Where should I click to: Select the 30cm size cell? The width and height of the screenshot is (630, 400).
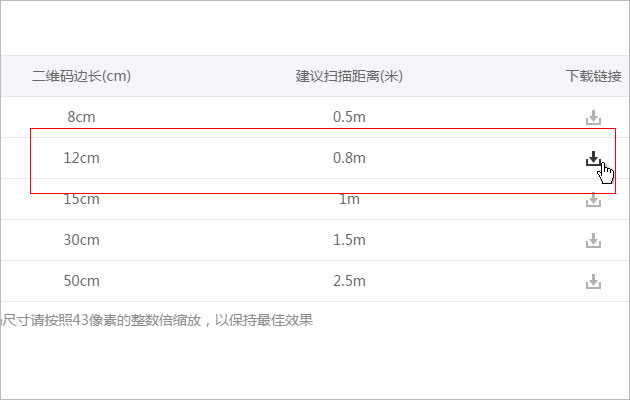click(x=82, y=240)
